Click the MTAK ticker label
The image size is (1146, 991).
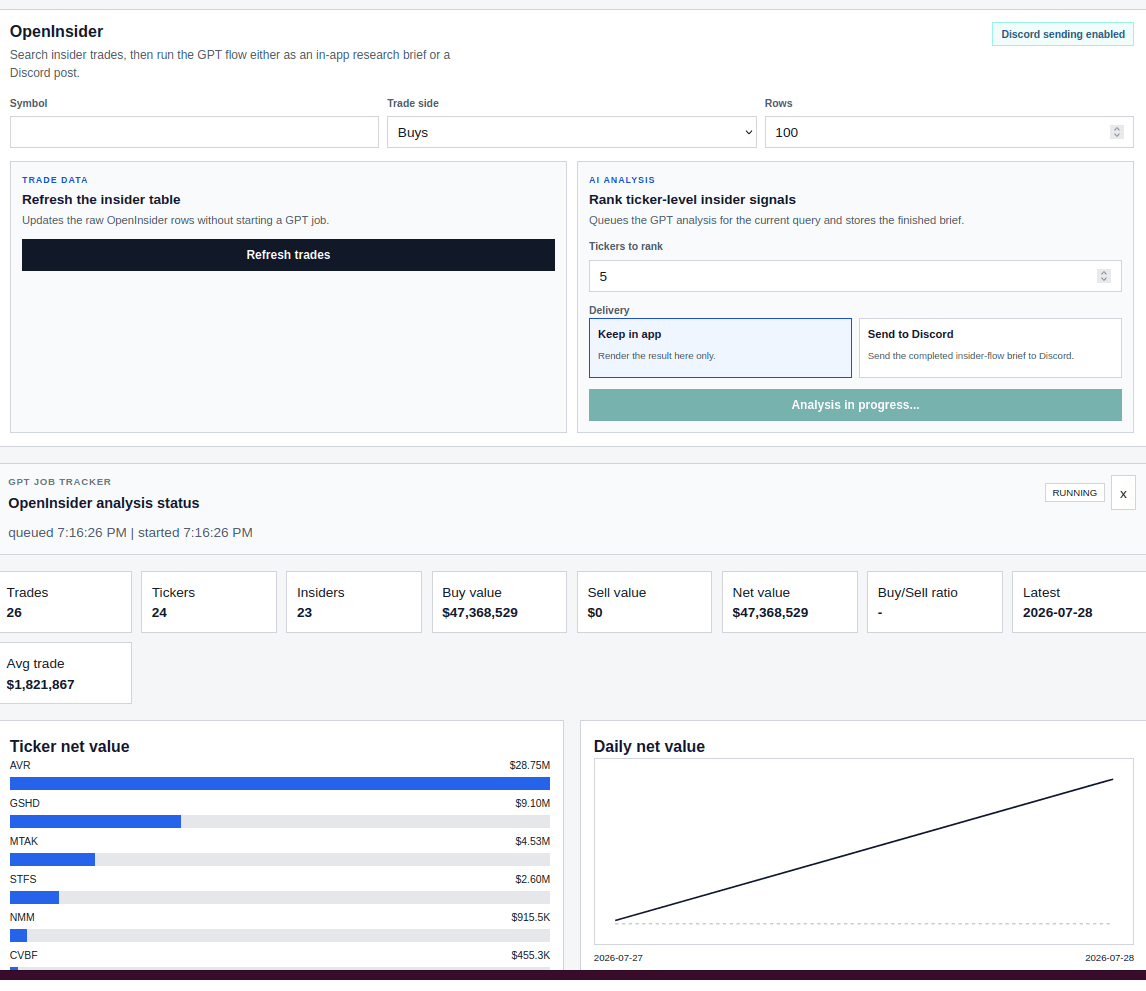[x=23, y=841]
